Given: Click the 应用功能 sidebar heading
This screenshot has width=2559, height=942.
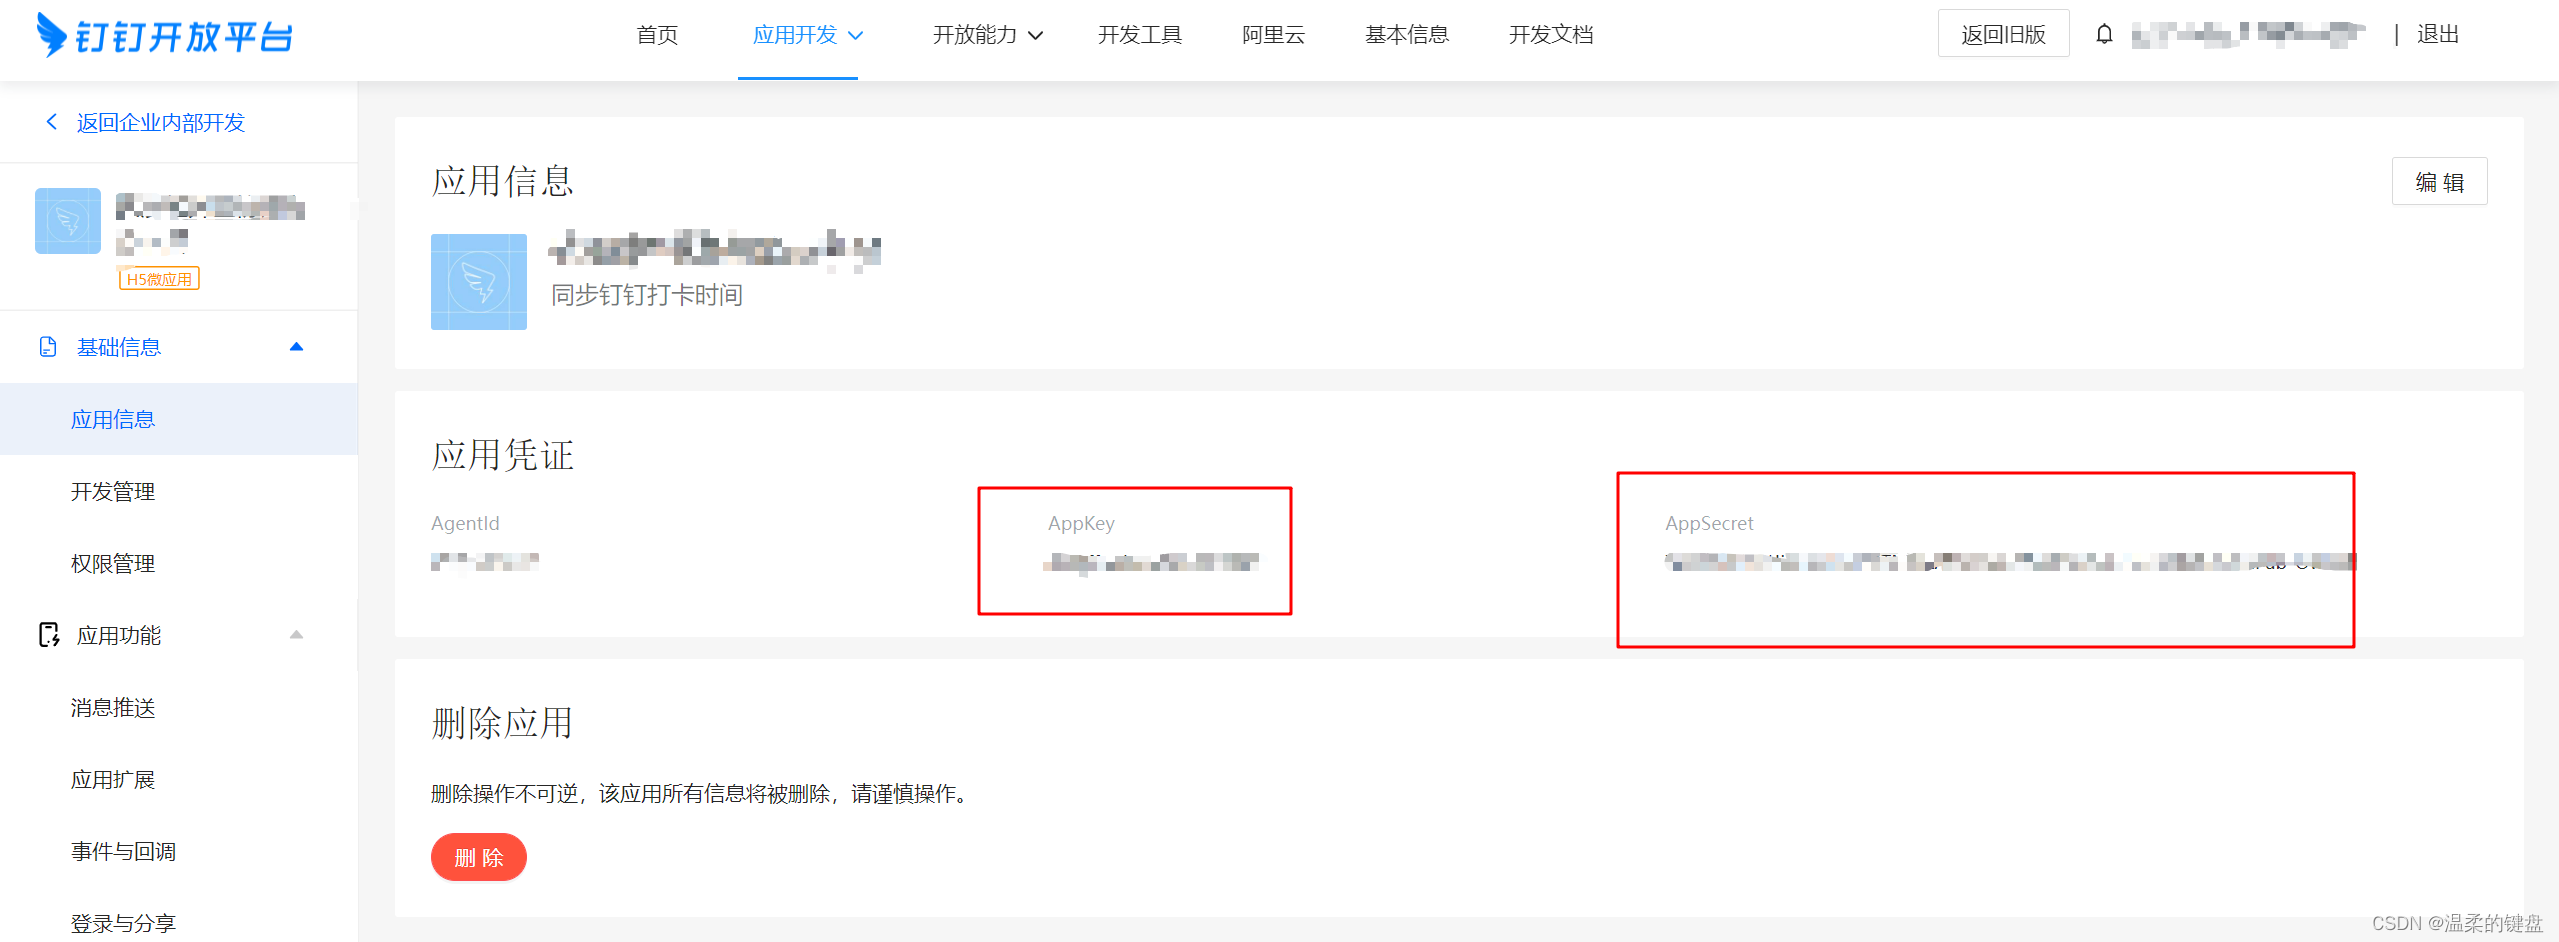Looking at the screenshot, I should [119, 635].
